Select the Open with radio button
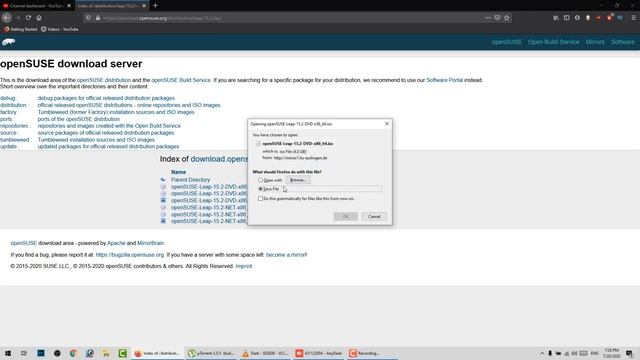The image size is (640, 360). (x=260, y=180)
